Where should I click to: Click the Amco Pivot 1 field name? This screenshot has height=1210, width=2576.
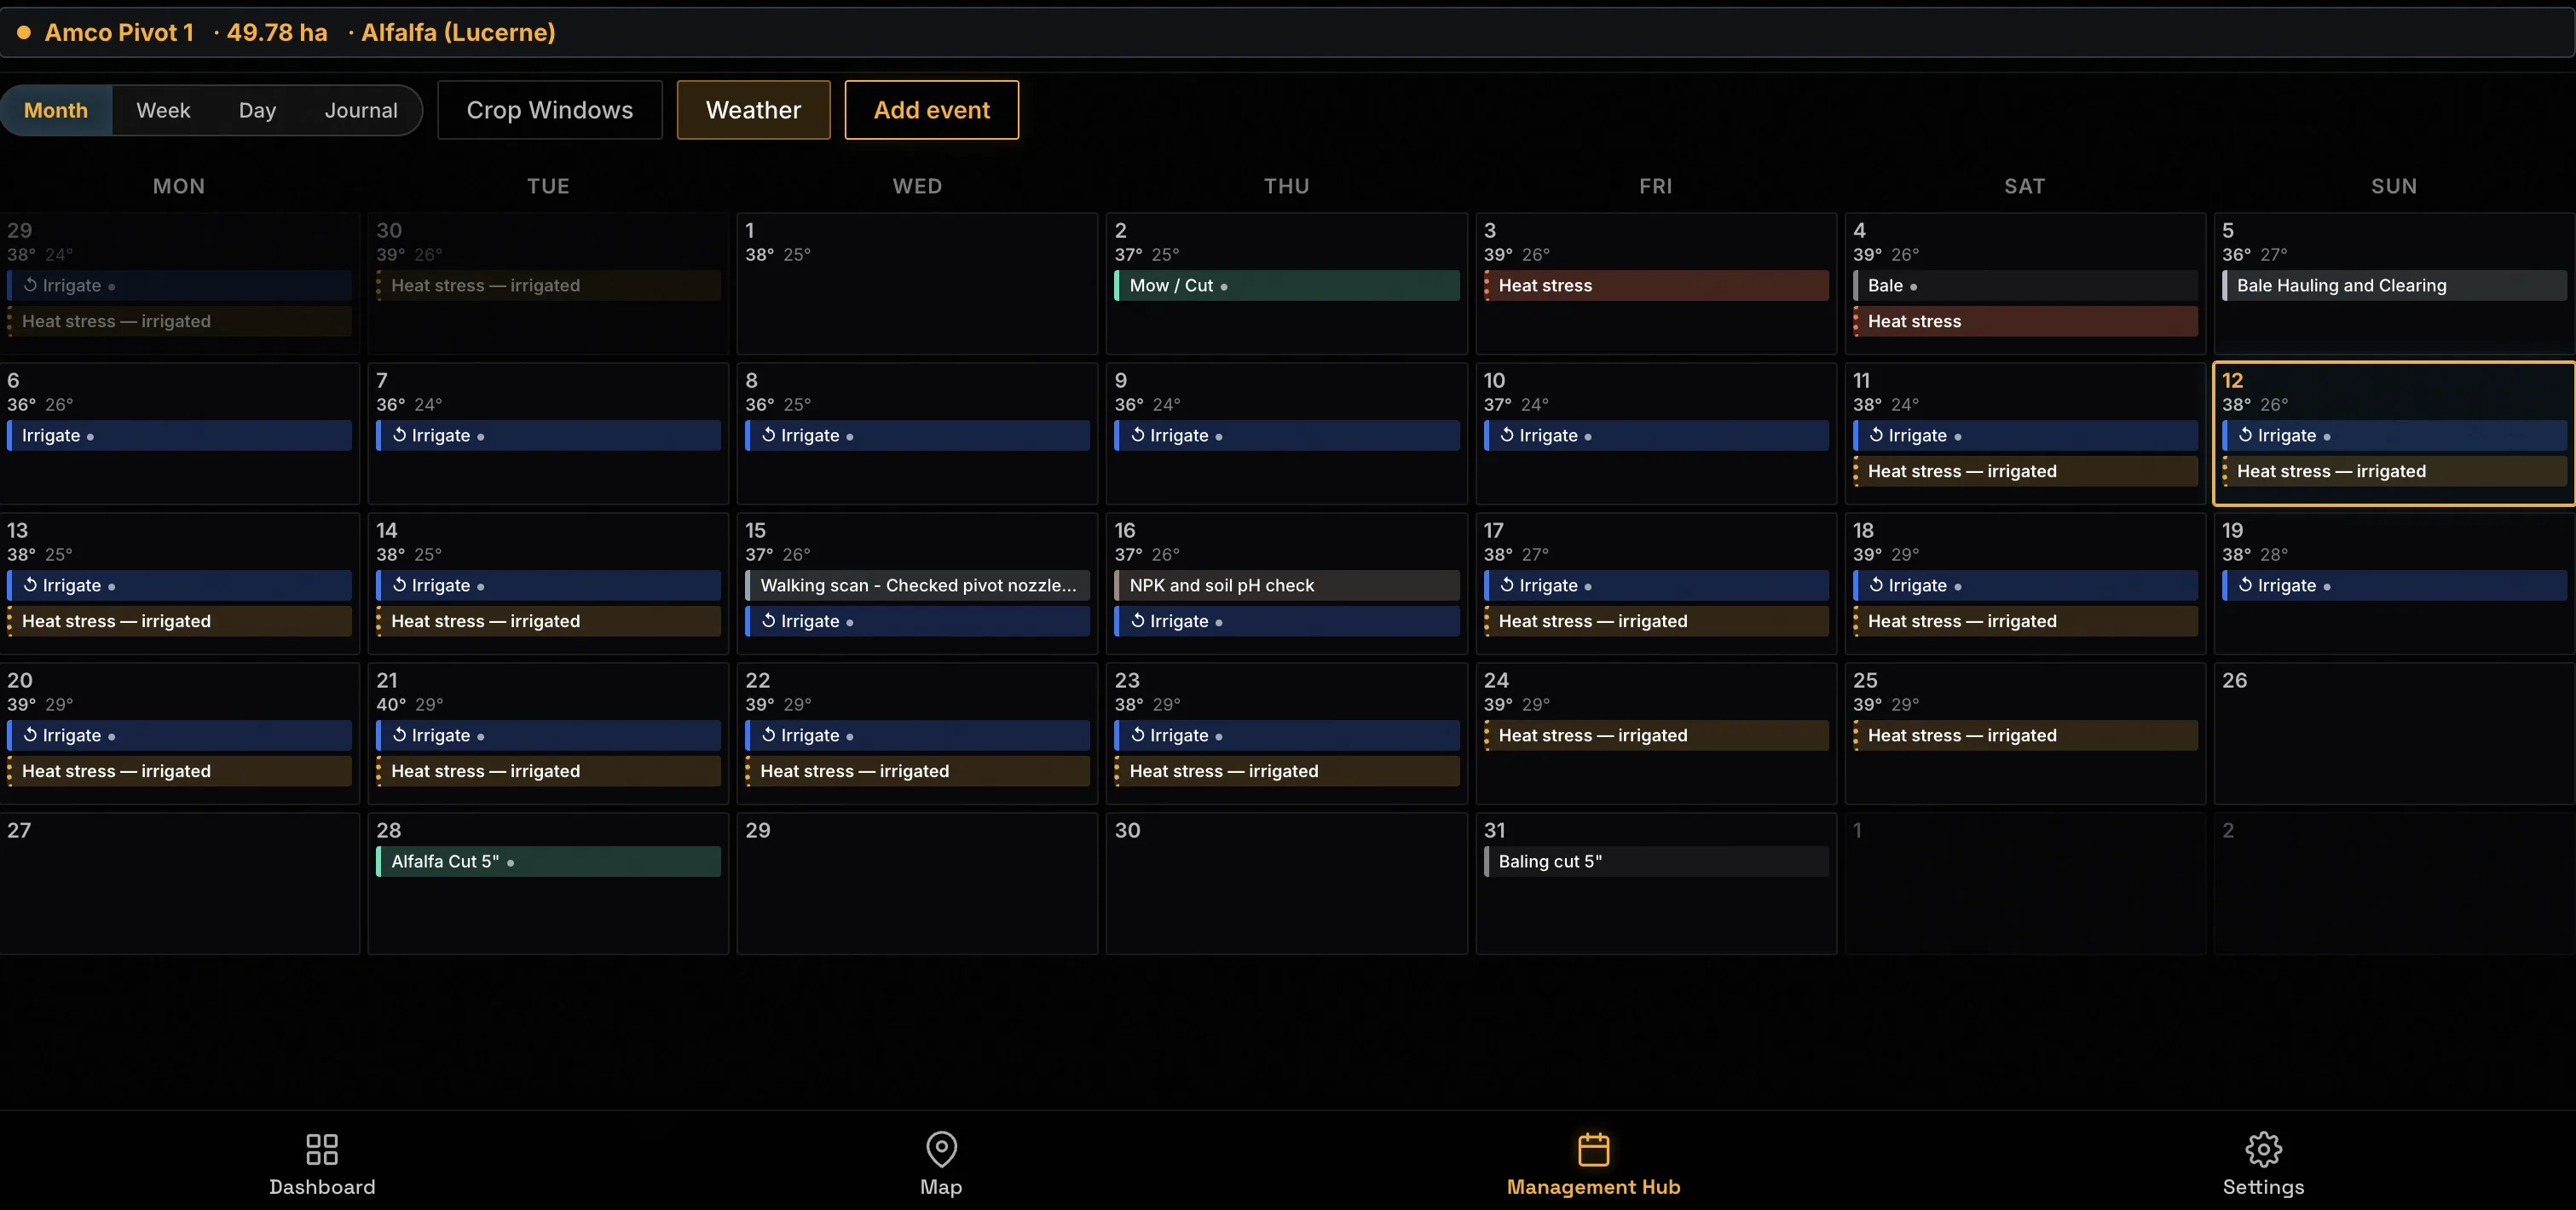coord(119,32)
